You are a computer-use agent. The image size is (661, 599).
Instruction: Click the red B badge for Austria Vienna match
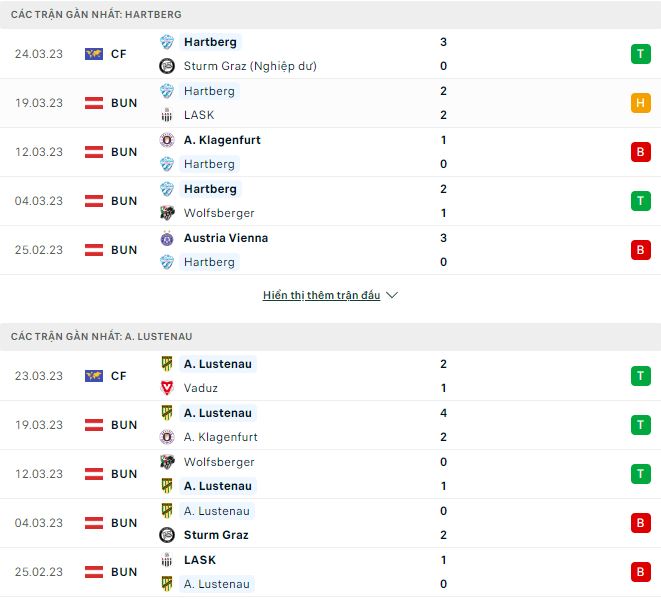[x=640, y=250]
